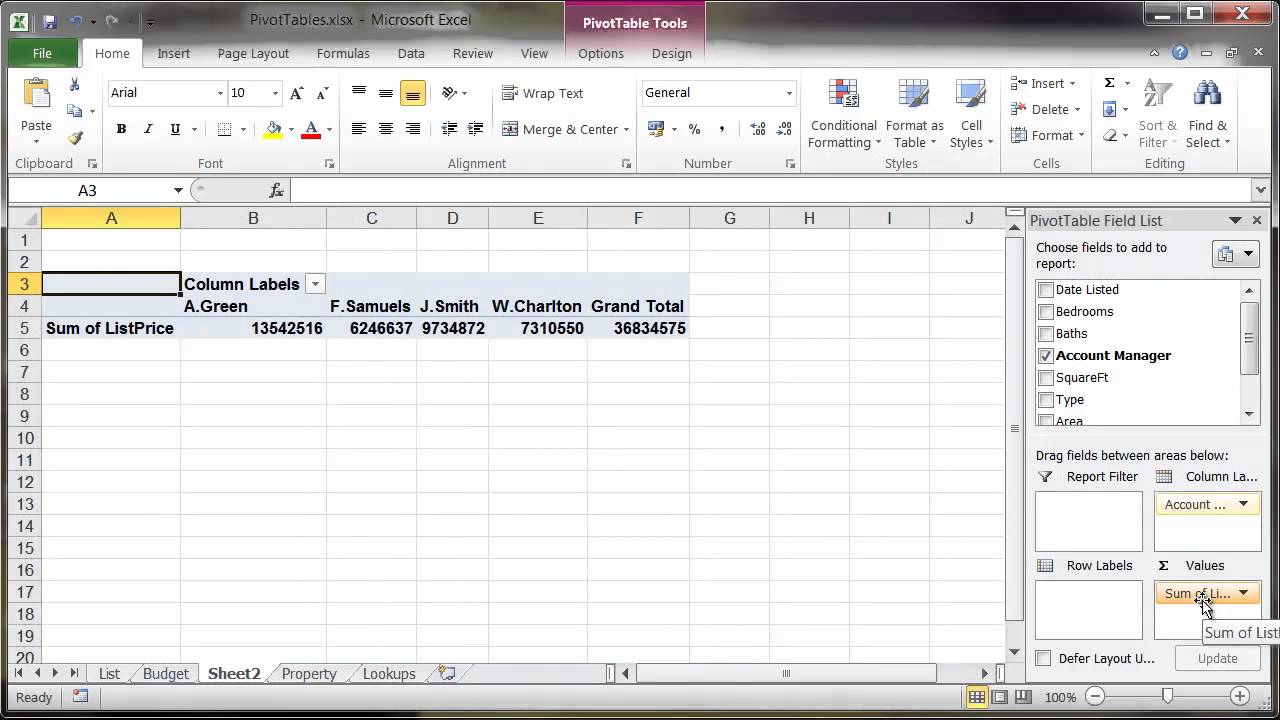Apply Percent Style format
The image size is (1280, 720).
coord(694,129)
